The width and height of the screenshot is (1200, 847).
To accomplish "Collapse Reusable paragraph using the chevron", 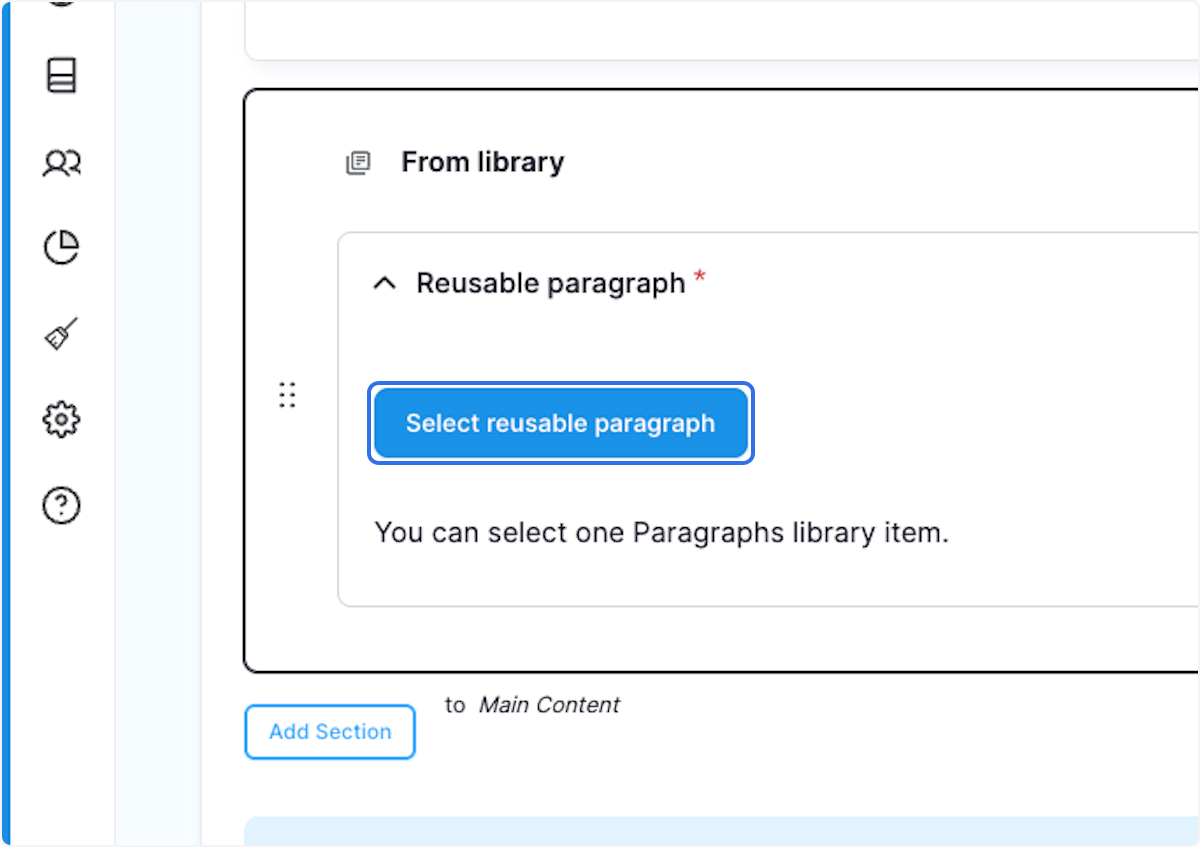I will click(384, 283).
